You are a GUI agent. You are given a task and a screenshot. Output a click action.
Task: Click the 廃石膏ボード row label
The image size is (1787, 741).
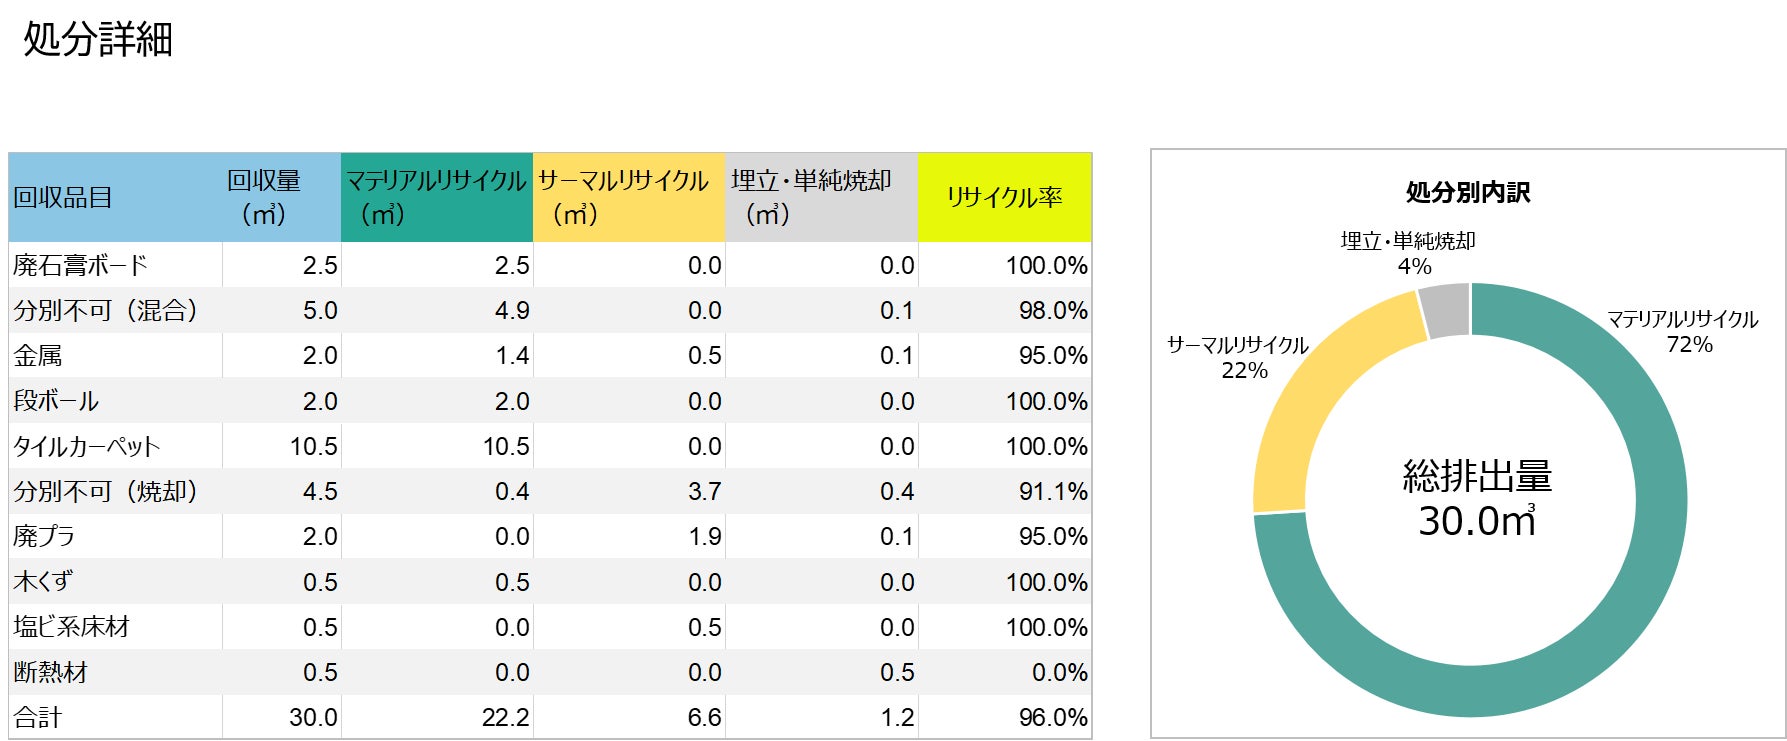click(x=81, y=265)
